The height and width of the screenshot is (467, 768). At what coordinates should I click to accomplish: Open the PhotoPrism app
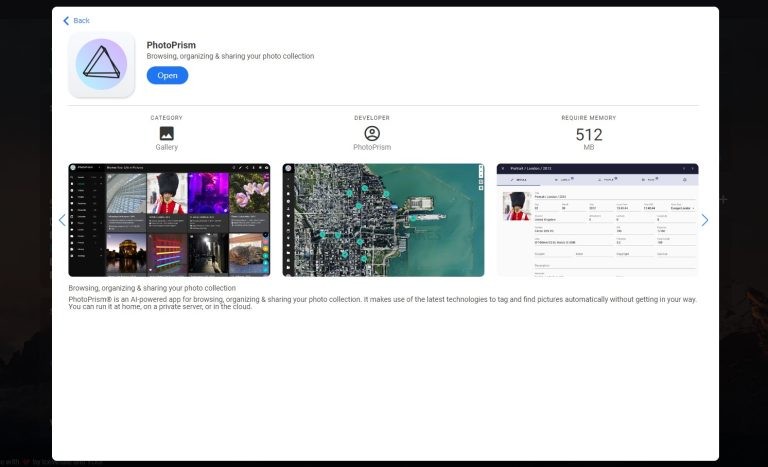[167, 76]
